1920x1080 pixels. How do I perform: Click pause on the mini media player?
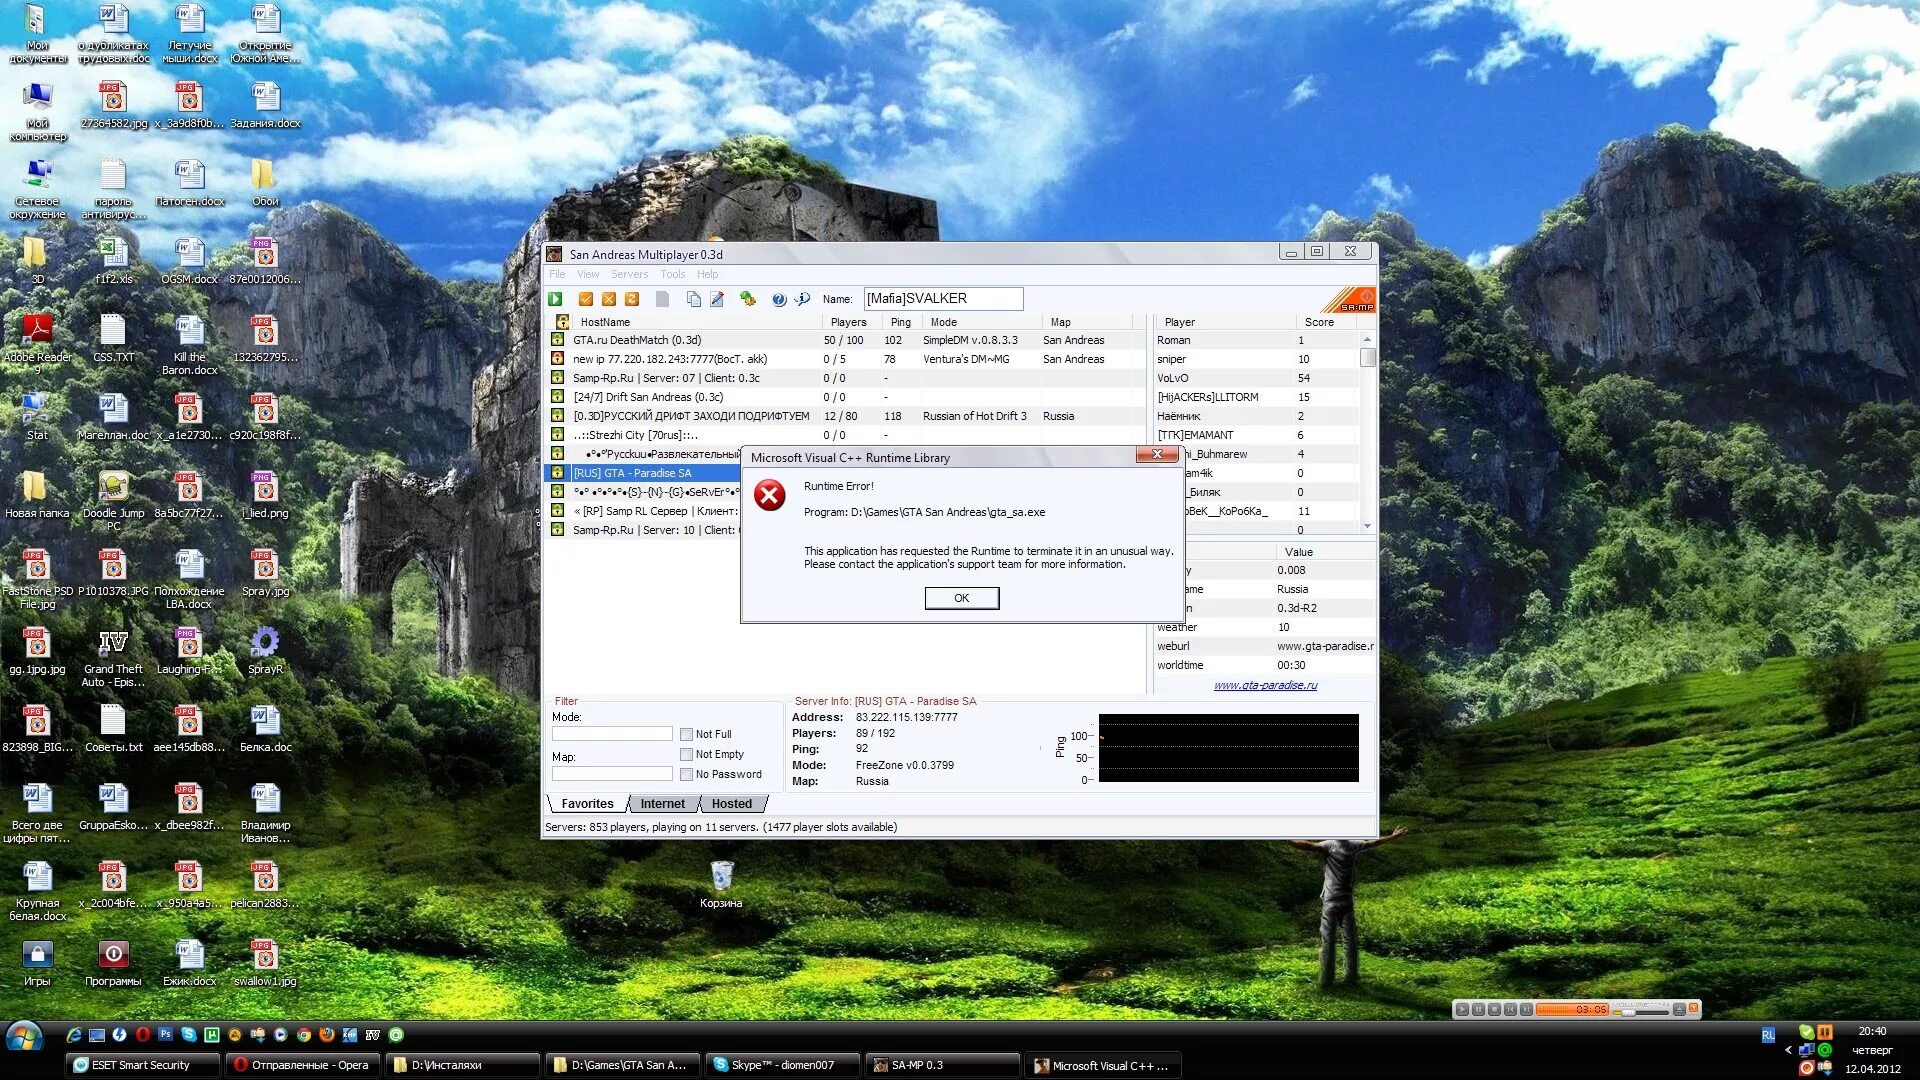pyautogui.click(x=1478, y=1010)
